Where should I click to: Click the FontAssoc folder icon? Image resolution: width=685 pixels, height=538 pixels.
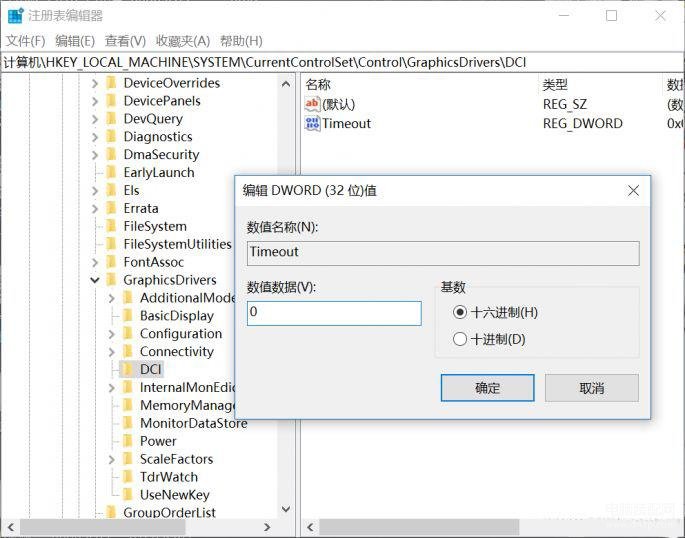click(x=111, y=262)
